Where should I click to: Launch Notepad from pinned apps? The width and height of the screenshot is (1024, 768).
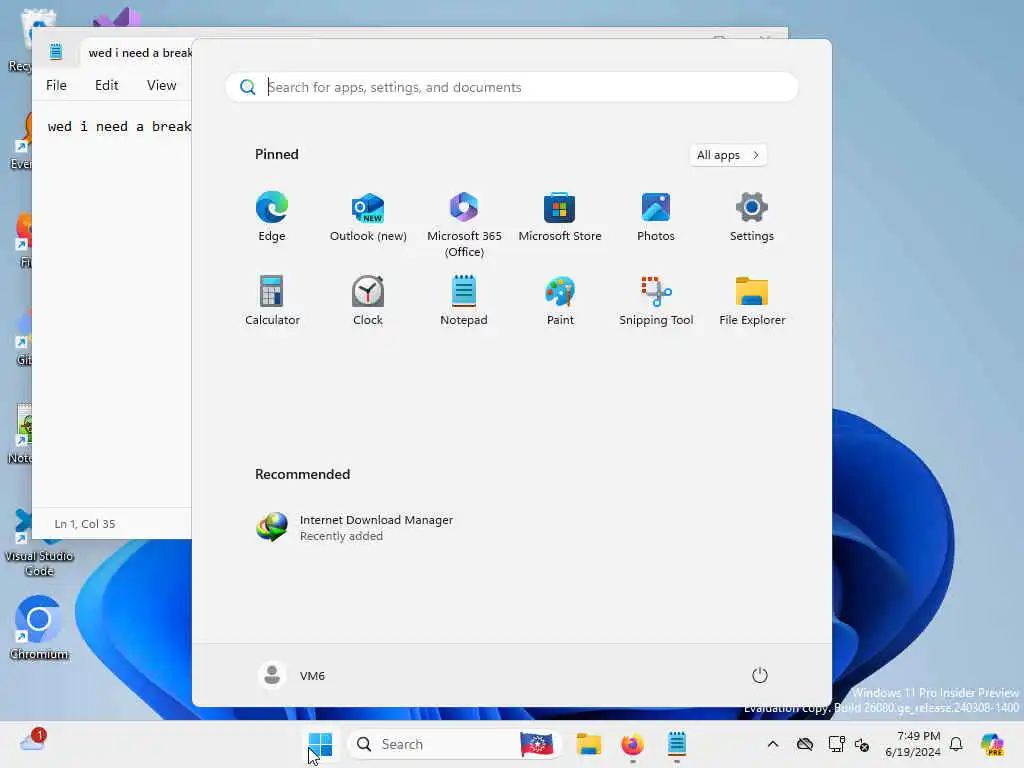464,300
